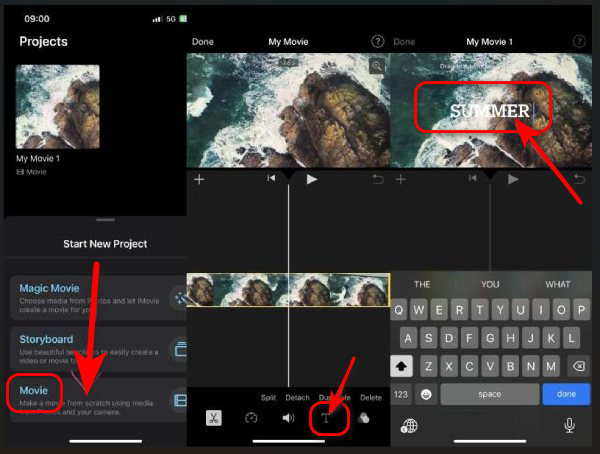Open the Filters circles tool
Screen dimensions: 600x454
coord(363,418)
